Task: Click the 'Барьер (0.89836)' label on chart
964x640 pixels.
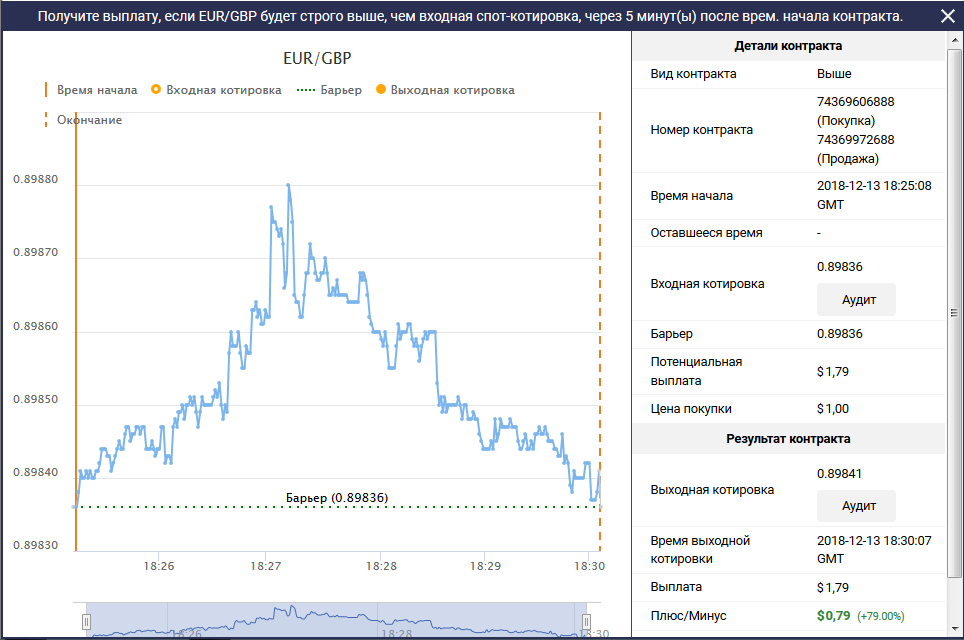Action: pos(337,497)
